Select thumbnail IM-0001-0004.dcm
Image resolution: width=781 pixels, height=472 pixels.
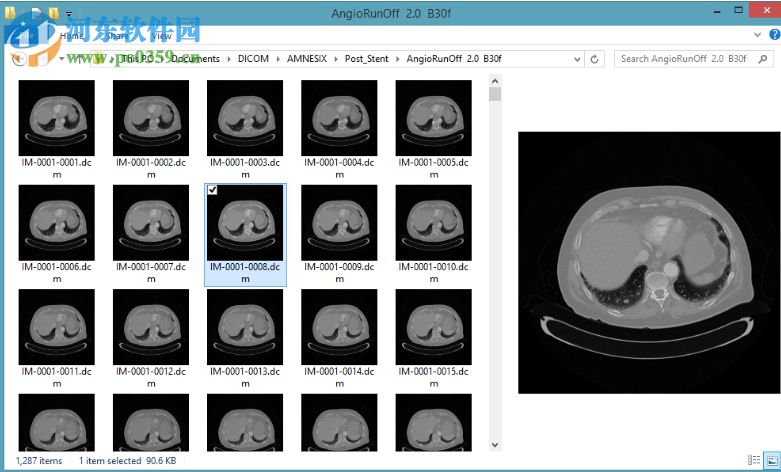click(x=339, y=118)
